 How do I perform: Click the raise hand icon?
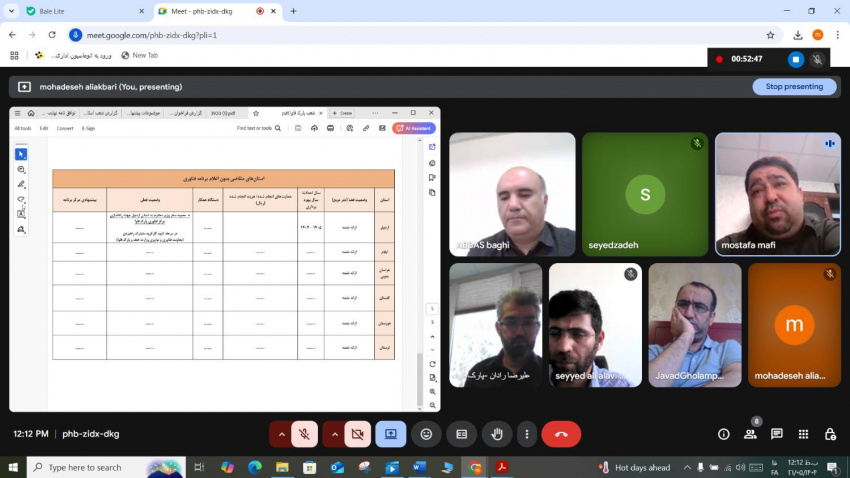point(496,434)
